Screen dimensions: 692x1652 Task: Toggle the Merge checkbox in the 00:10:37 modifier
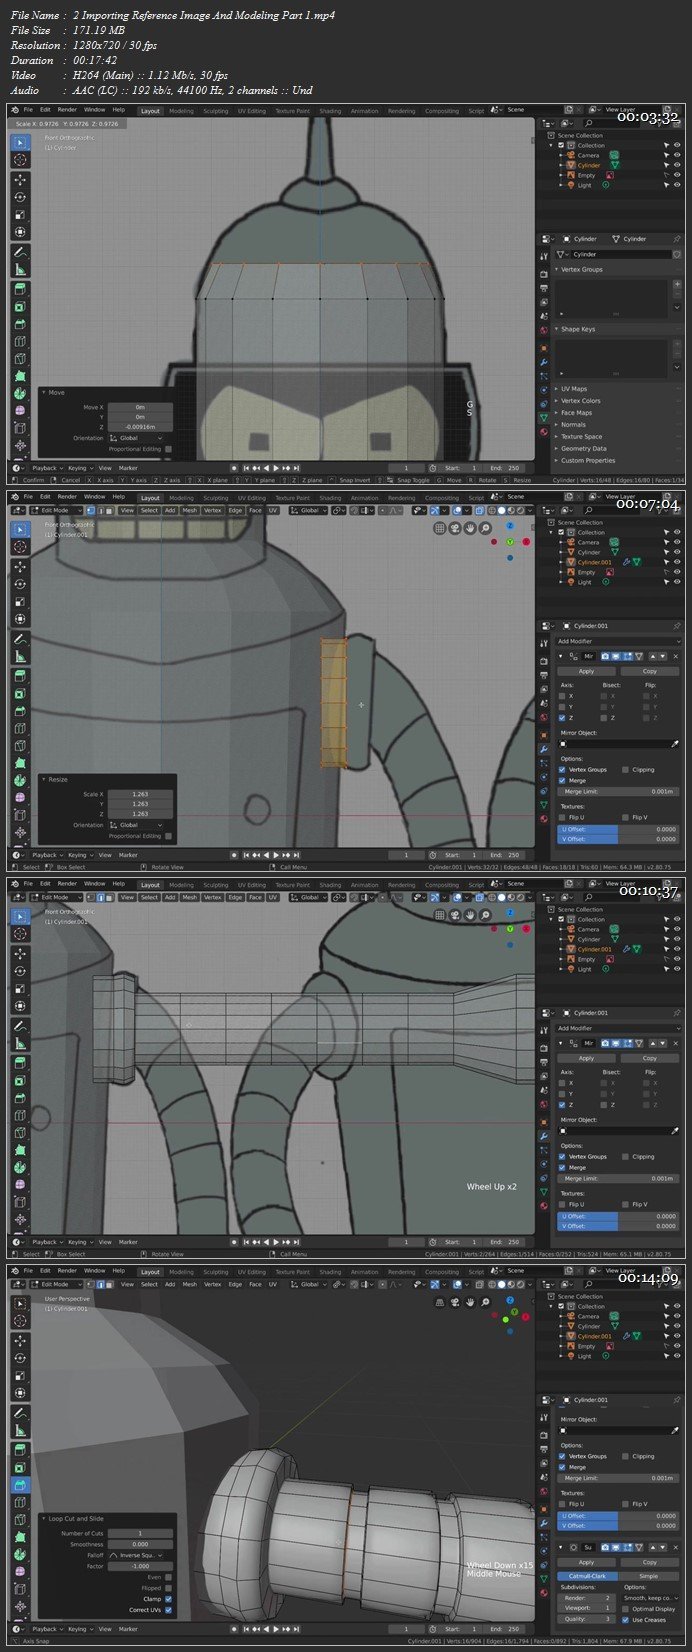coord(563,1167)
